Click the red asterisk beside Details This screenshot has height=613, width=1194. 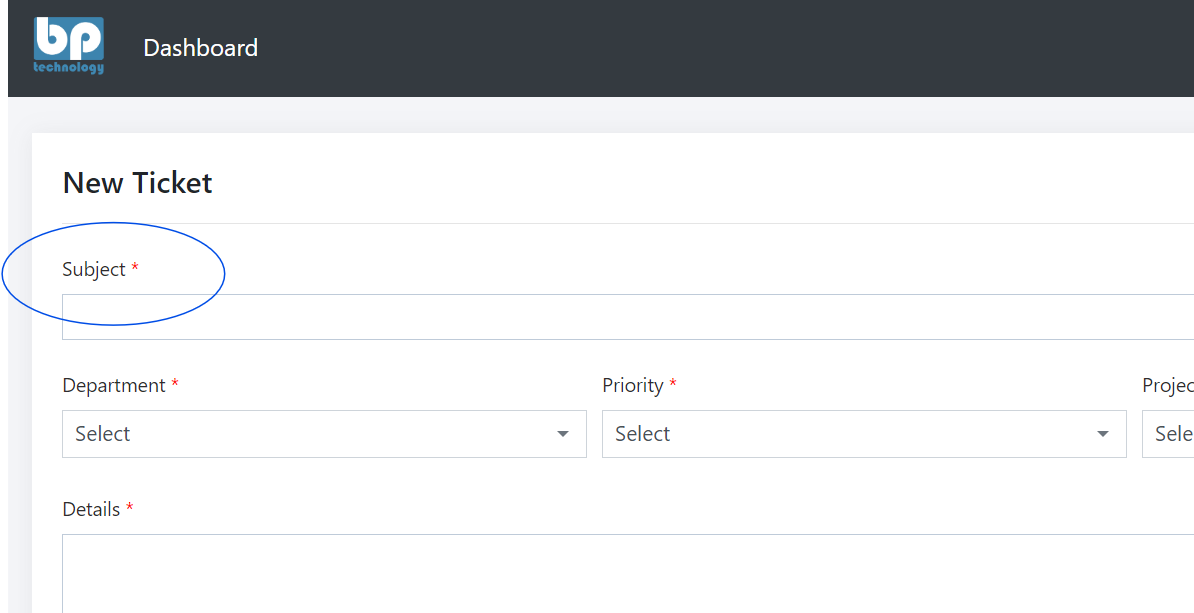pos(129,509)
